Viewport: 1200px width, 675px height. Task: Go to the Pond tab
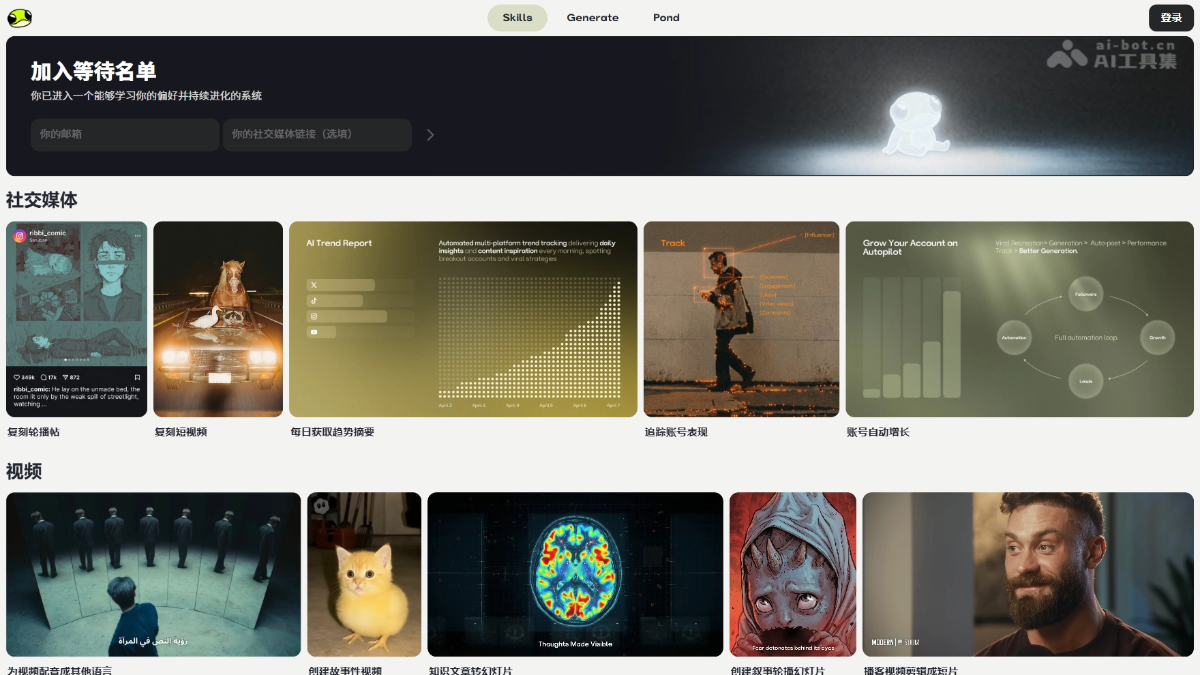click(x=666, y=18)
